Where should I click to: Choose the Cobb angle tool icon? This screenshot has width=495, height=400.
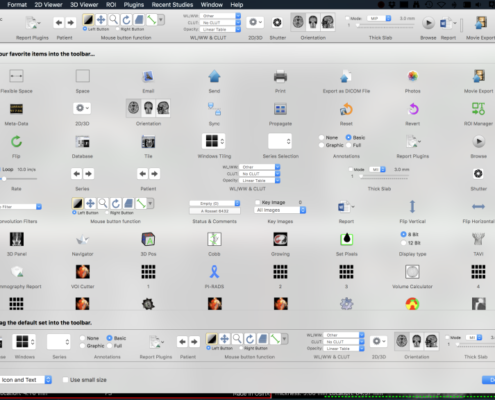coord(214,239)
